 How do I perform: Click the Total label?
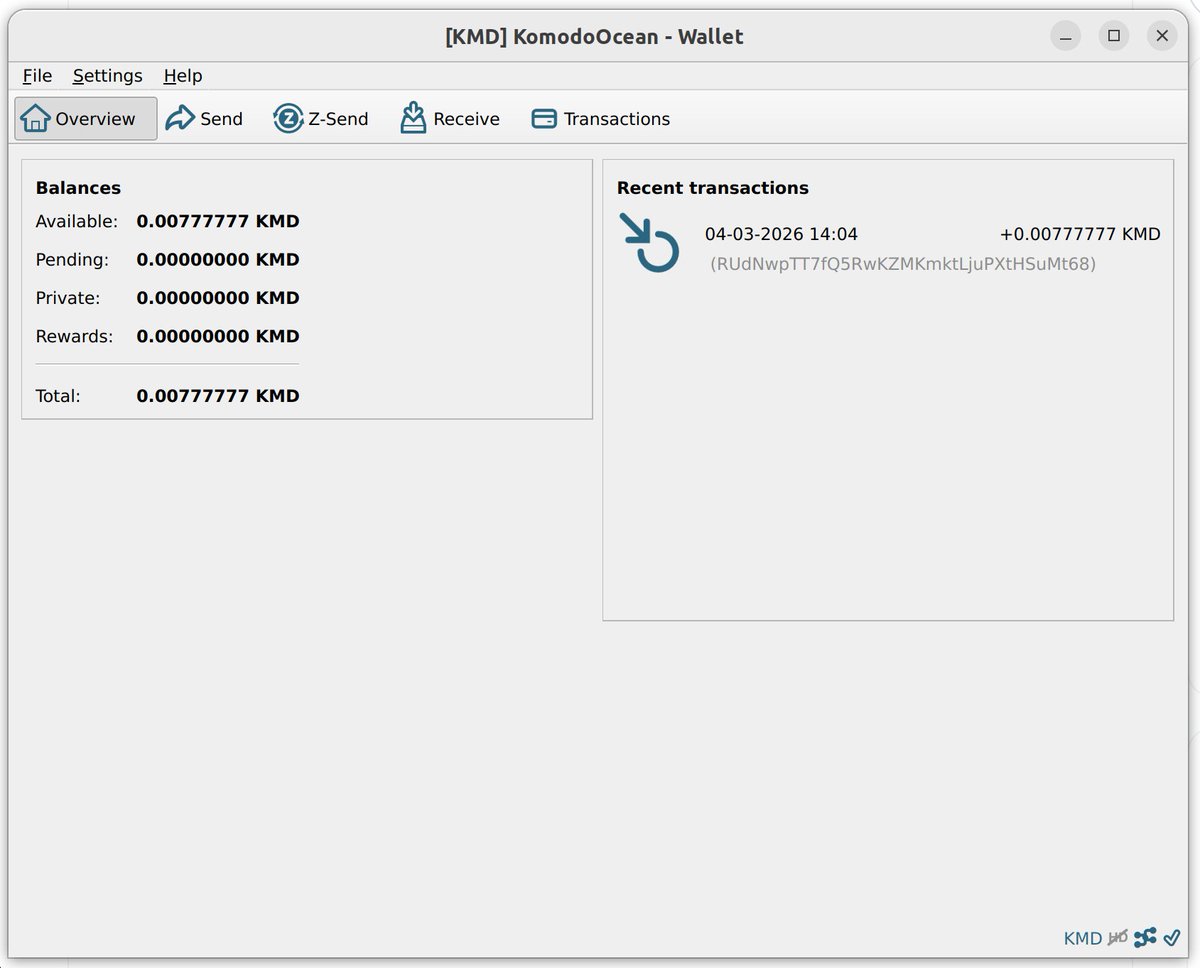point(58,396)
